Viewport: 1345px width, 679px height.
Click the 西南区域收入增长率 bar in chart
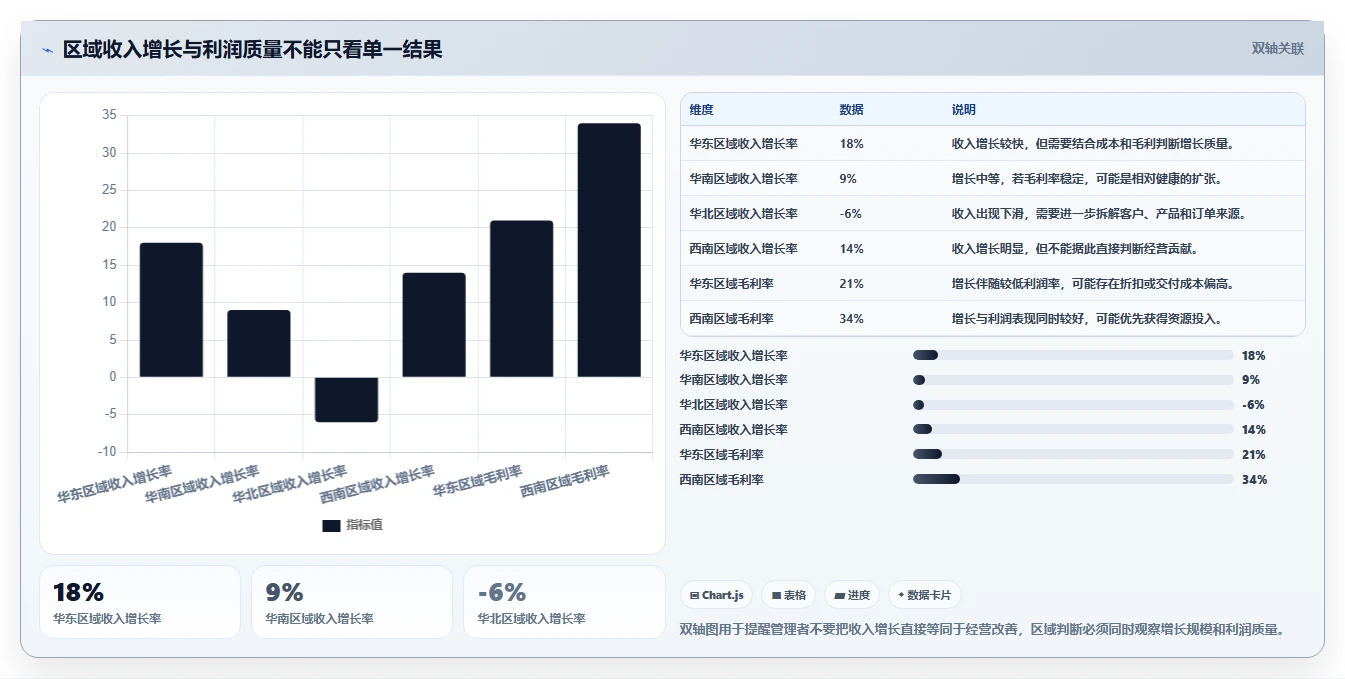tap(434, 325)
